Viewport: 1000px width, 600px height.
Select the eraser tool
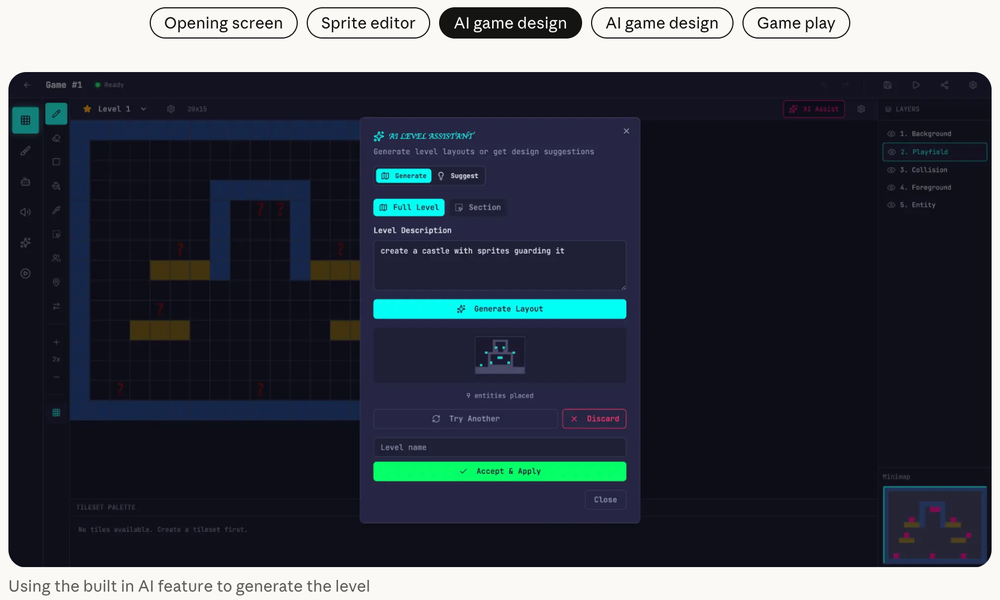tap(57, 138)
